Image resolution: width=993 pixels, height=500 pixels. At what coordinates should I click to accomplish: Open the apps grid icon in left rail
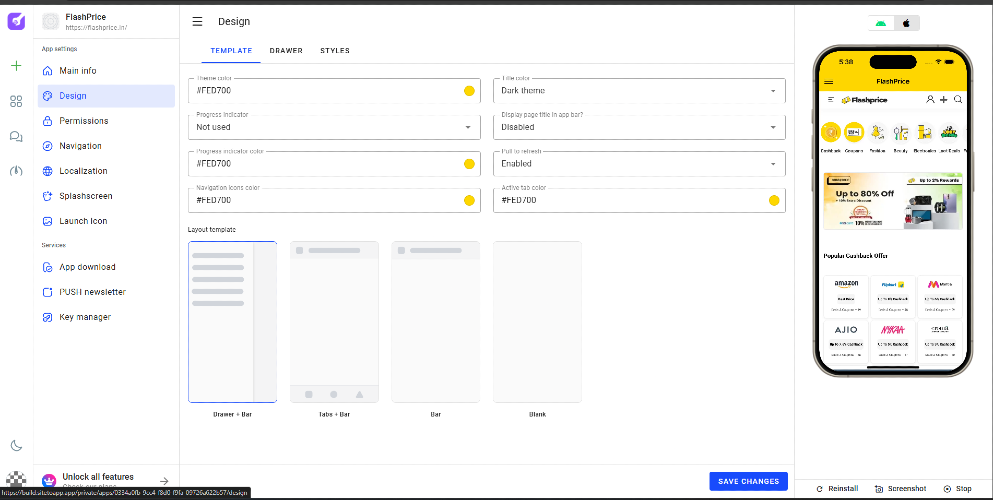16,101
